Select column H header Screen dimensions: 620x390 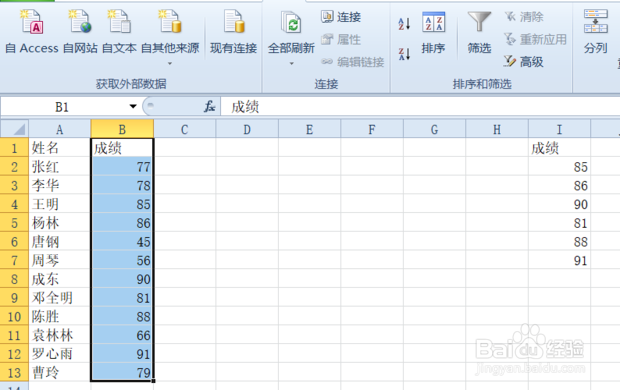(497, 129)
